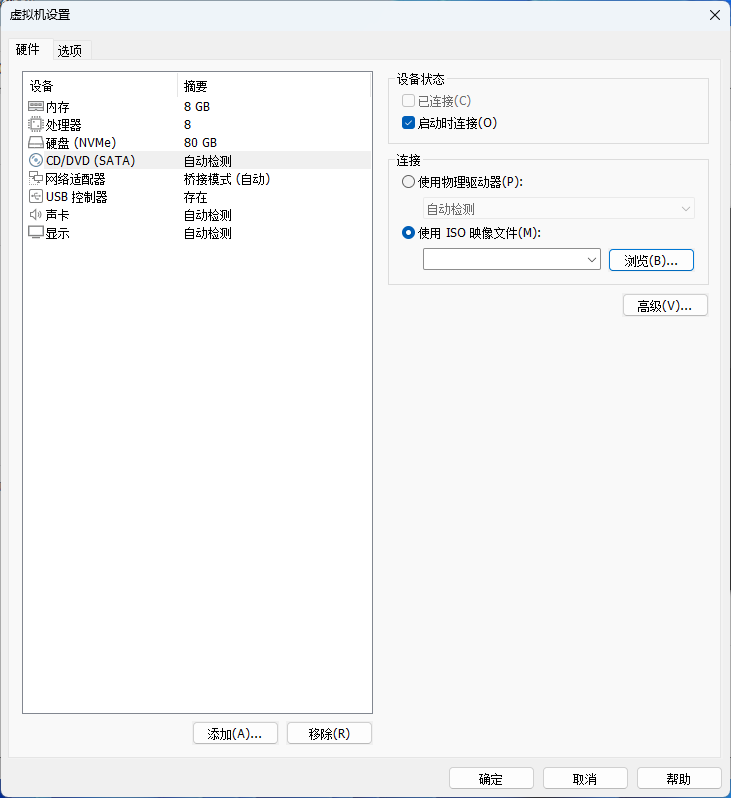Open the physical drive 自动检测 dropdown
Image resolution: width=731 pixels, height=798 pixels.
pos(558,209)
